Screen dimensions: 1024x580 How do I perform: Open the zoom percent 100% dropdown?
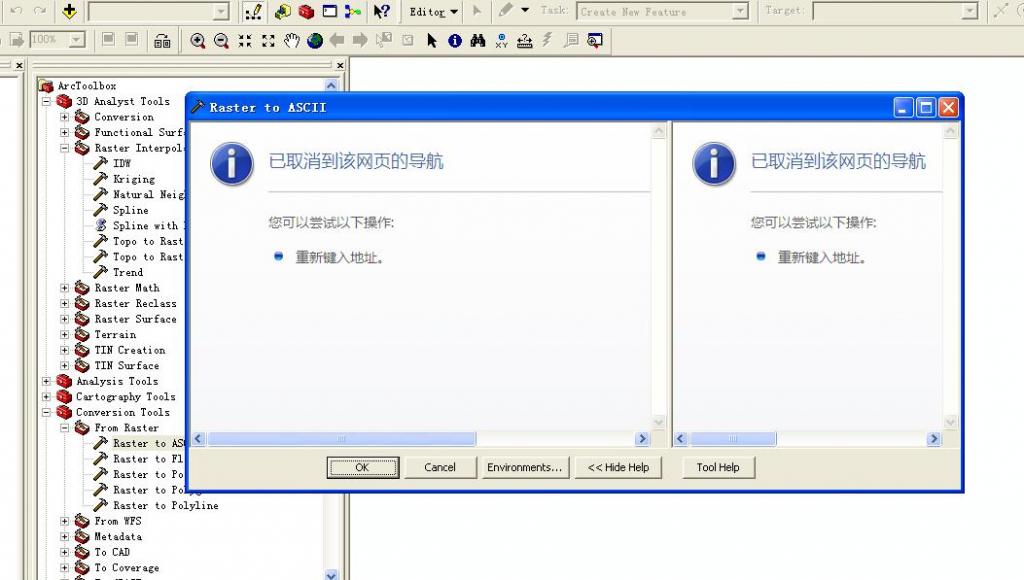(x=77, y=40)
